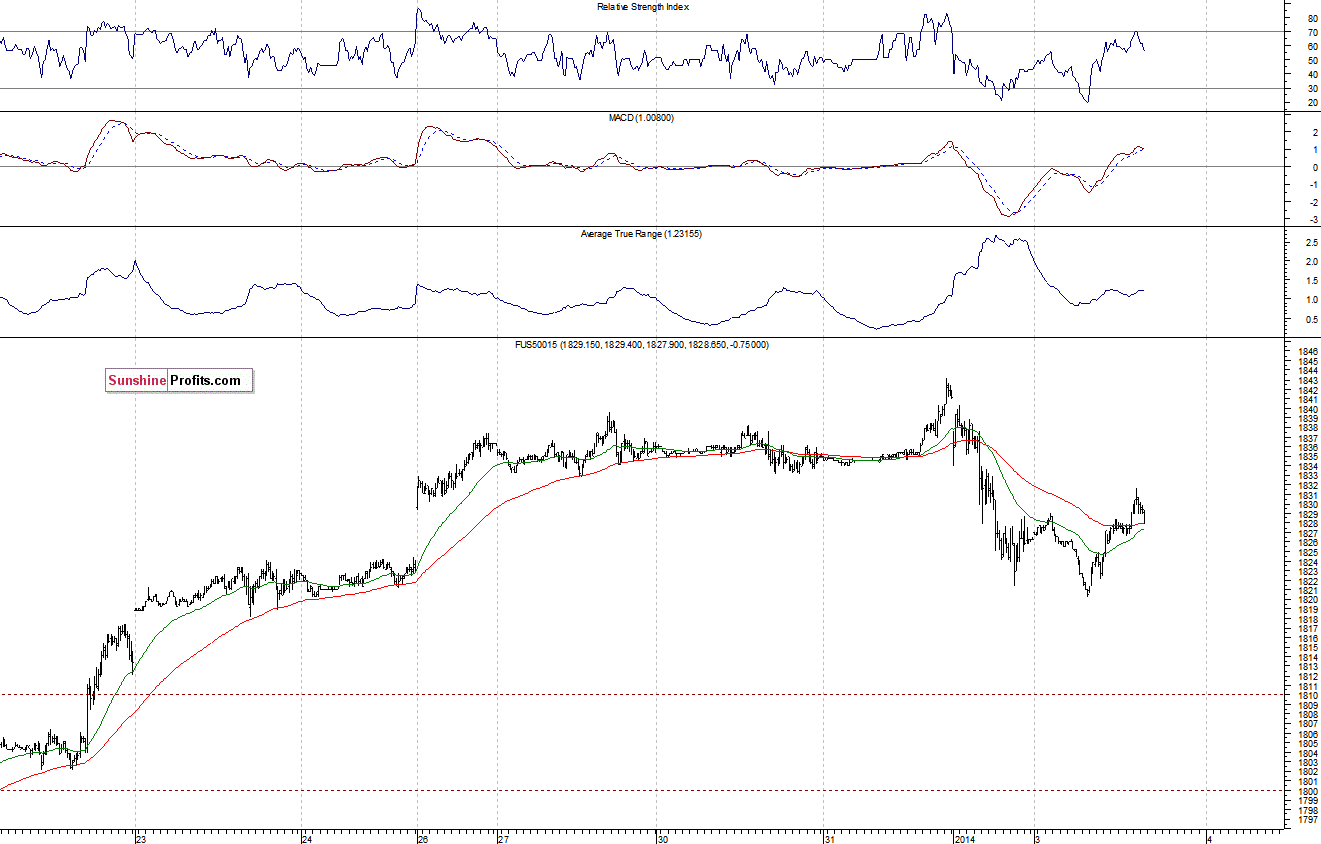Select the 1828 price on the price scale
This screenshot has width=1321, height=844.
coord(1308,524)
